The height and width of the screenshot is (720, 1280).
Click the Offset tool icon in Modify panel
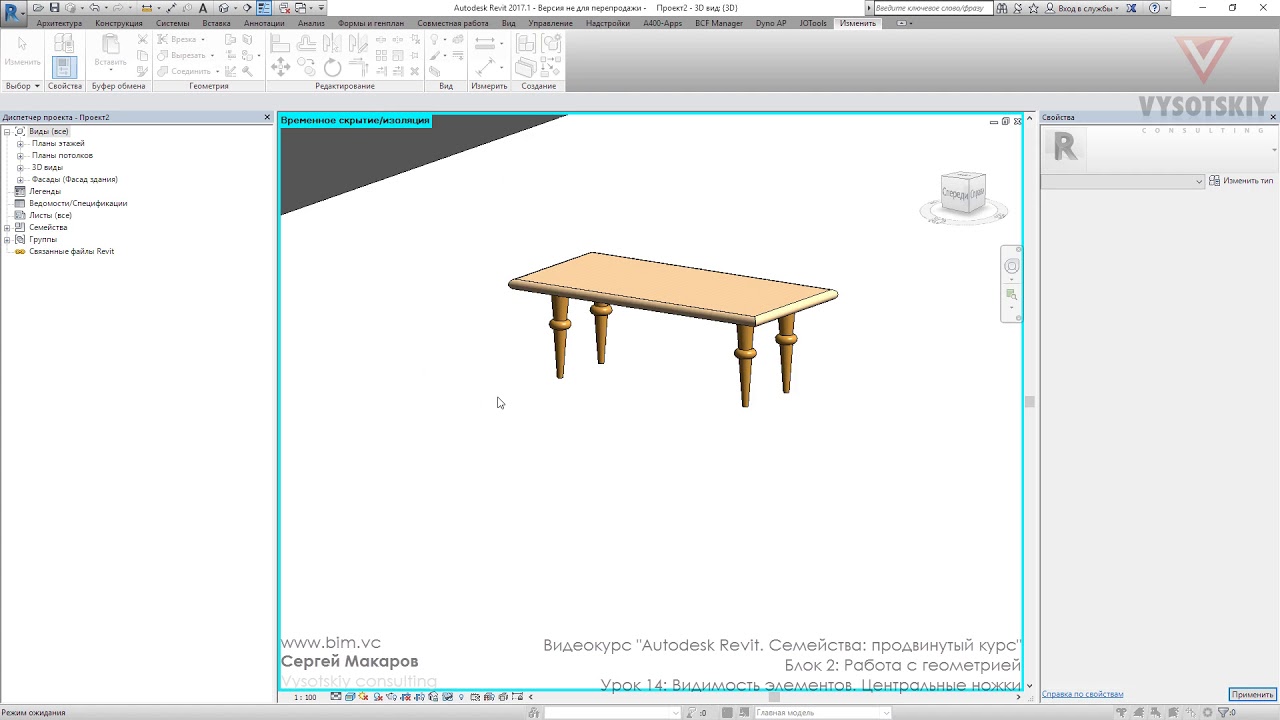pyautogui.click(x=307, y=42)
